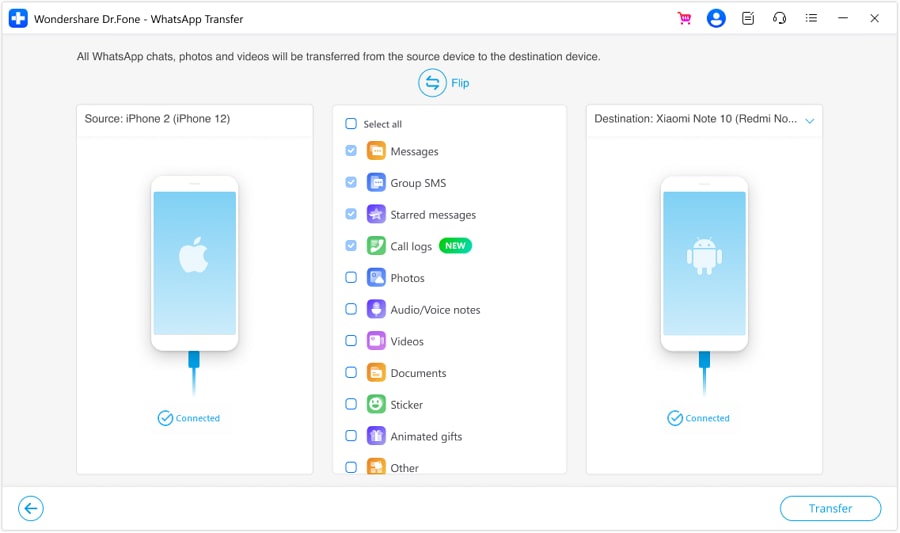Click the Documents folder icon
Viewport: 900px width, 533px height.
click(376, 372)
